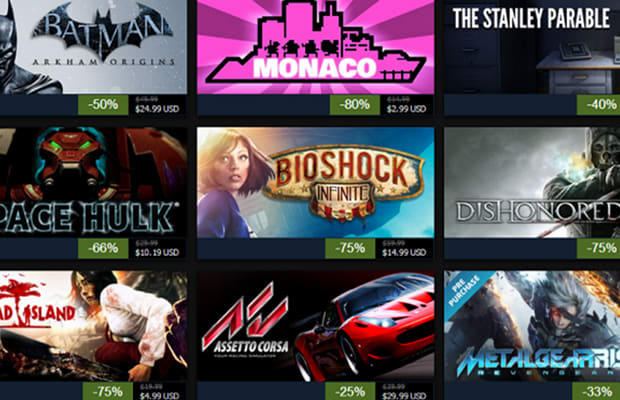This screenshot has height=400, width=620.
Task: Open the Space Hulk game banner
Action: point(93,182)
